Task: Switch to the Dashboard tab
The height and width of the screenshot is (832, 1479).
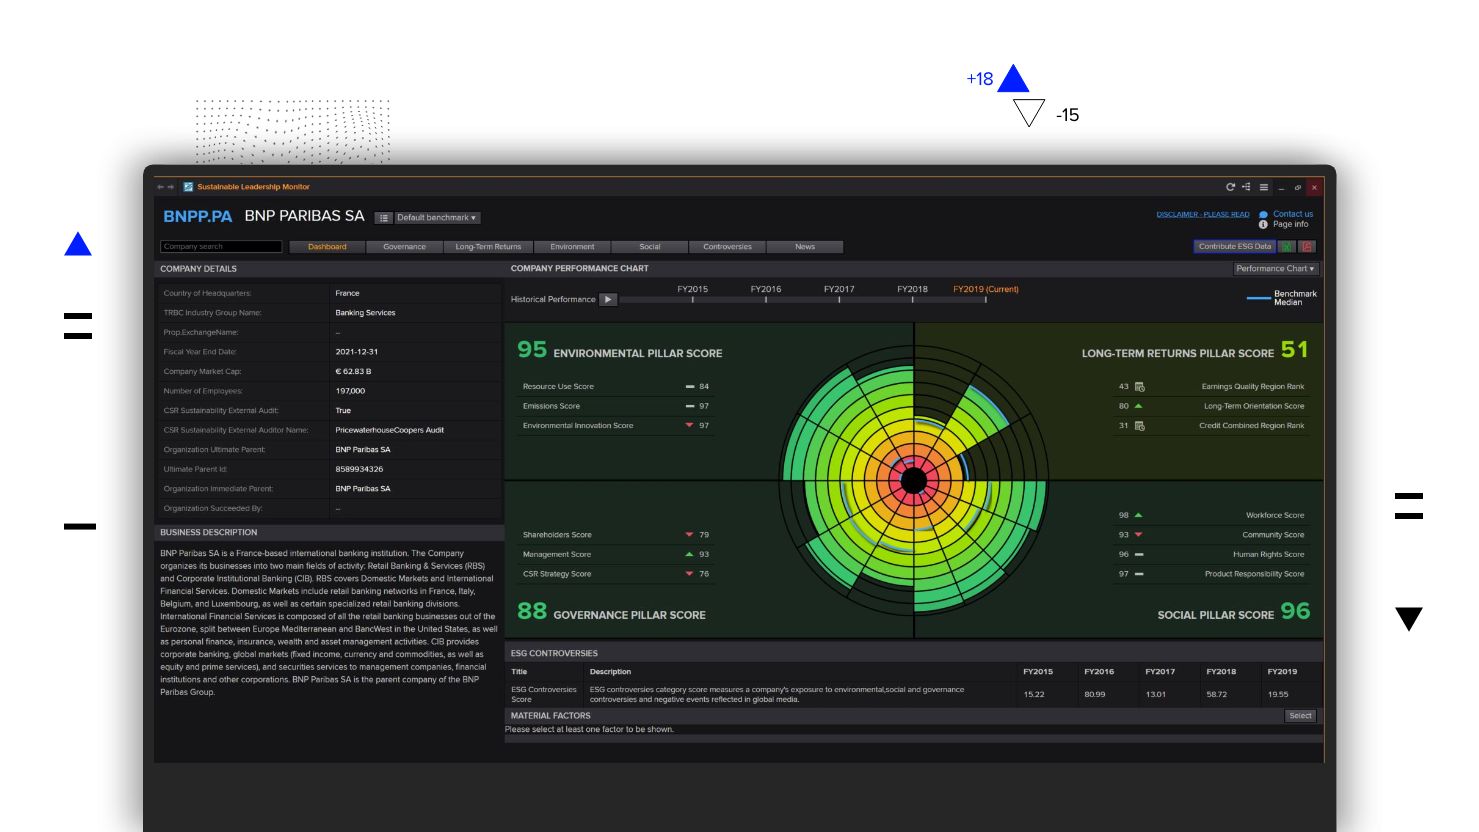Action: pyautogui.click(x=327, y=247)
